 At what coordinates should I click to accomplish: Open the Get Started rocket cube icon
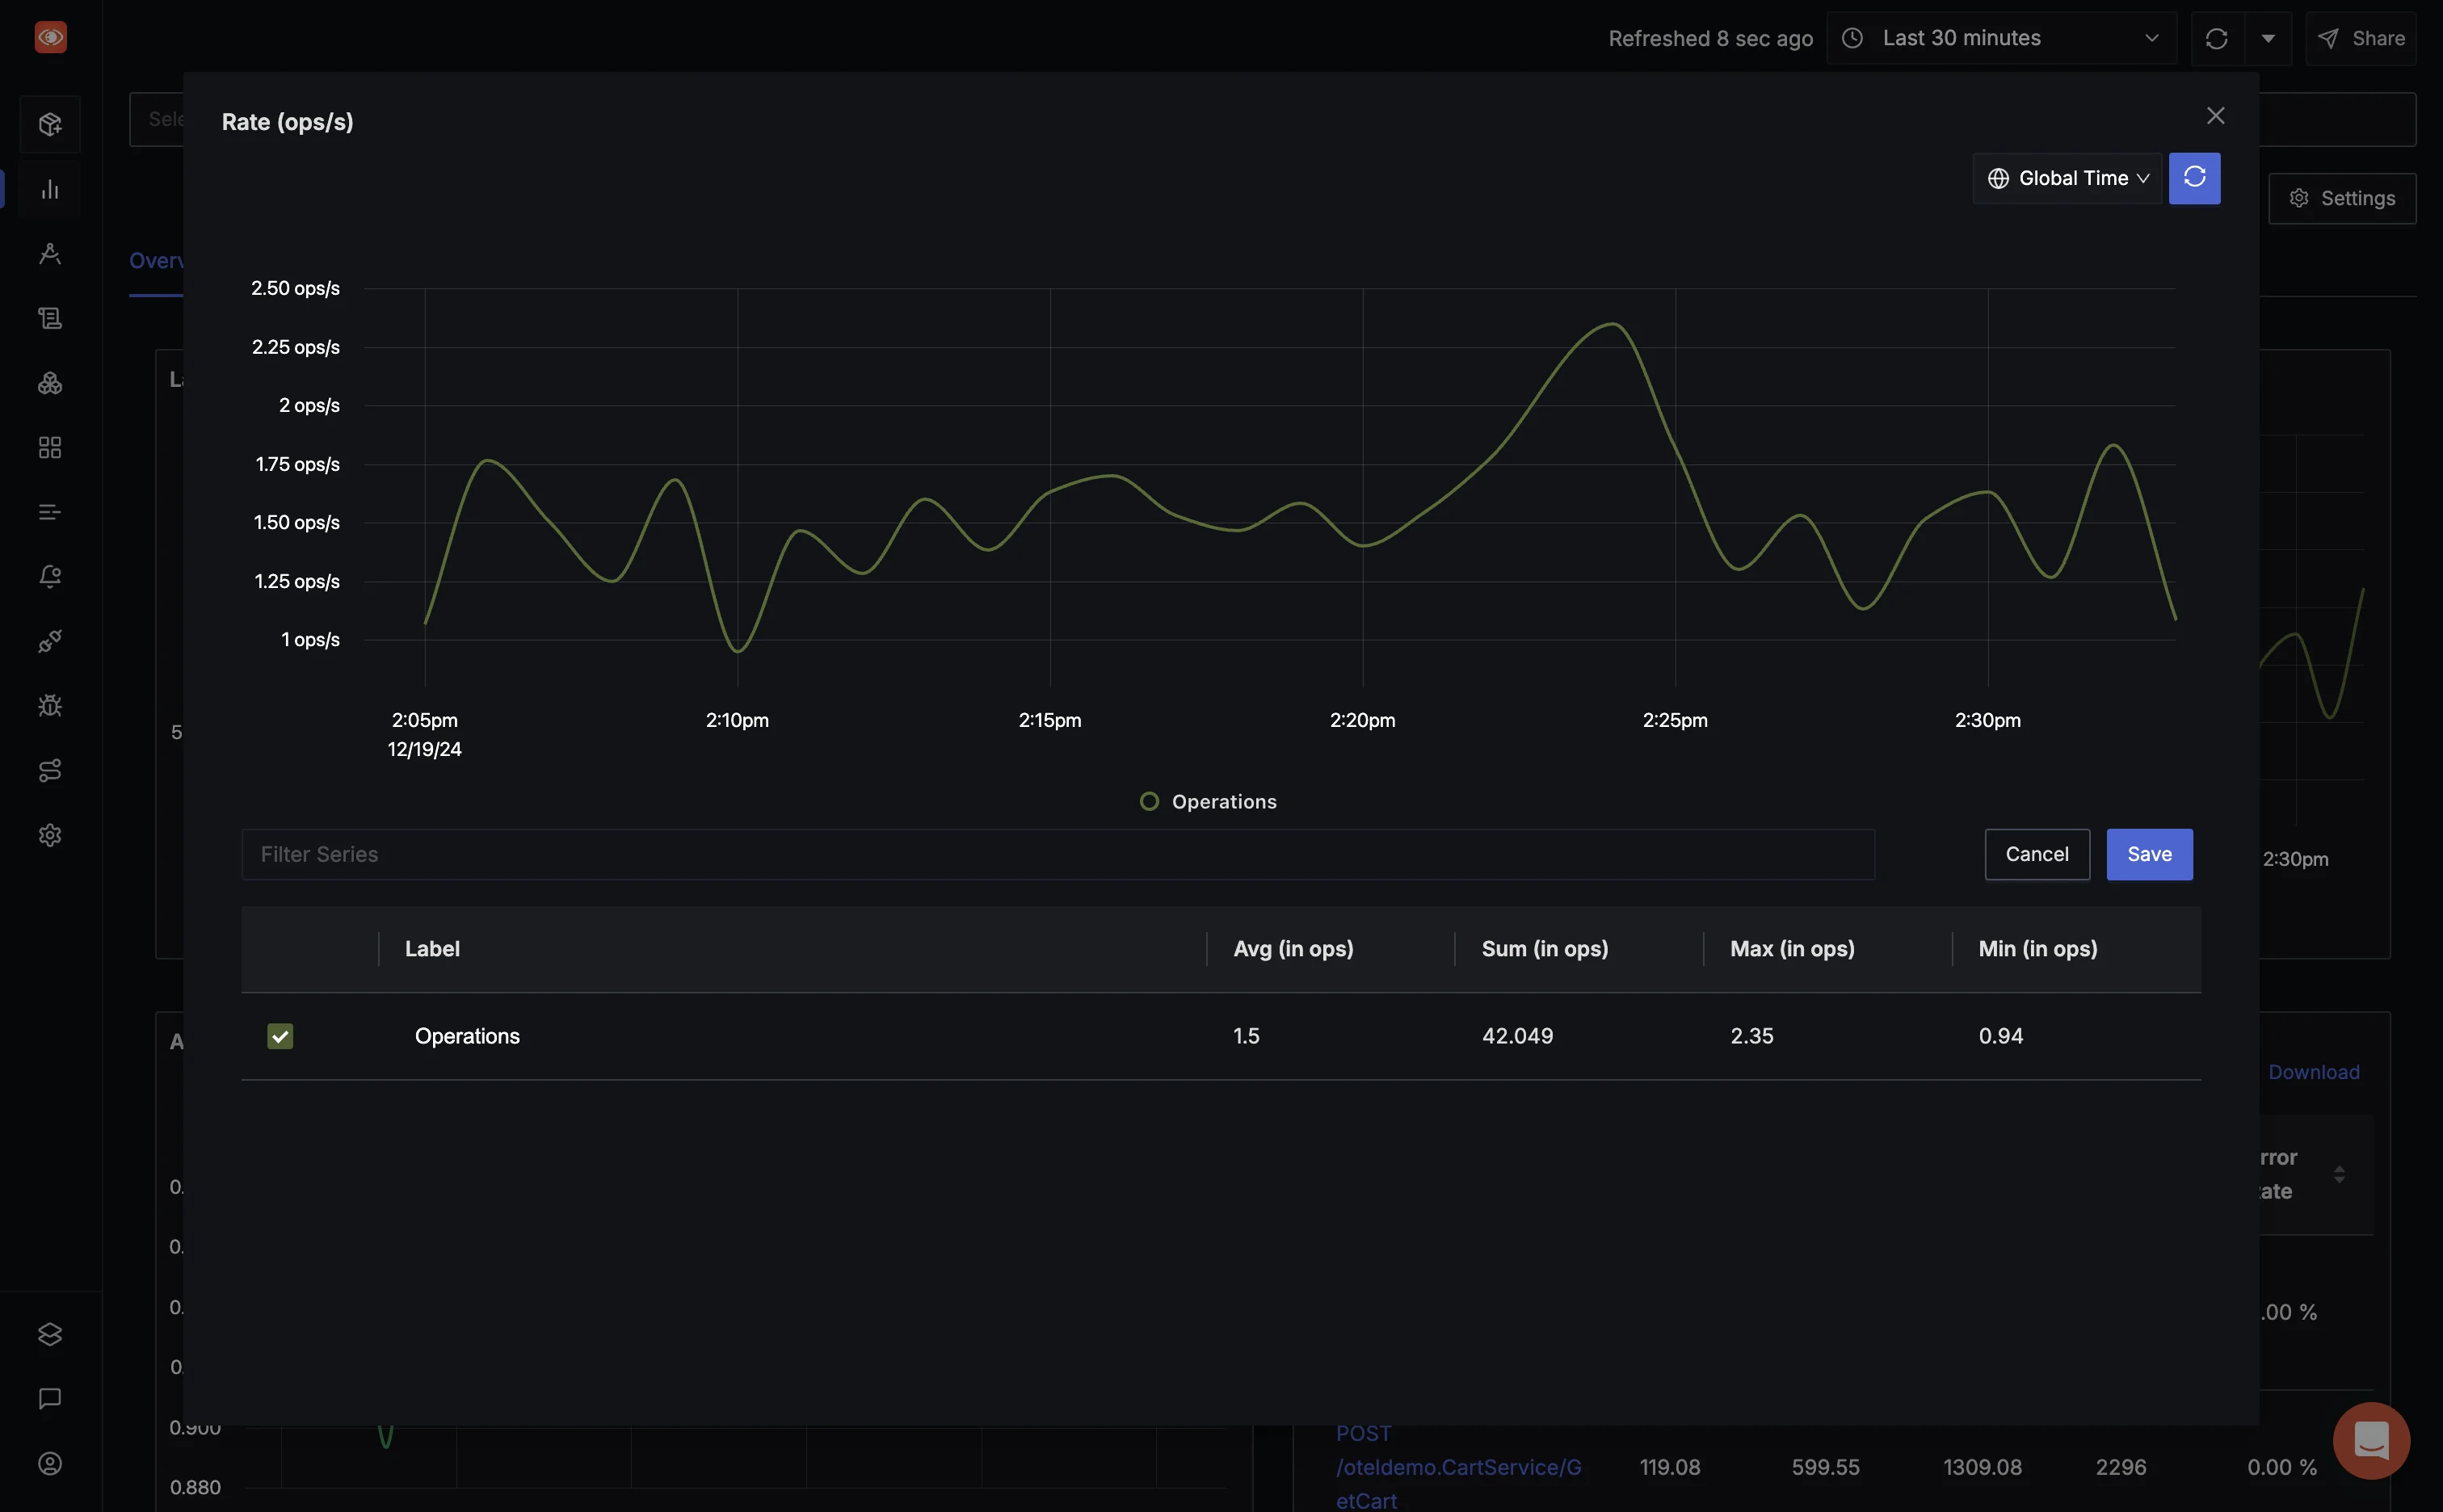(x=50, y=124)
